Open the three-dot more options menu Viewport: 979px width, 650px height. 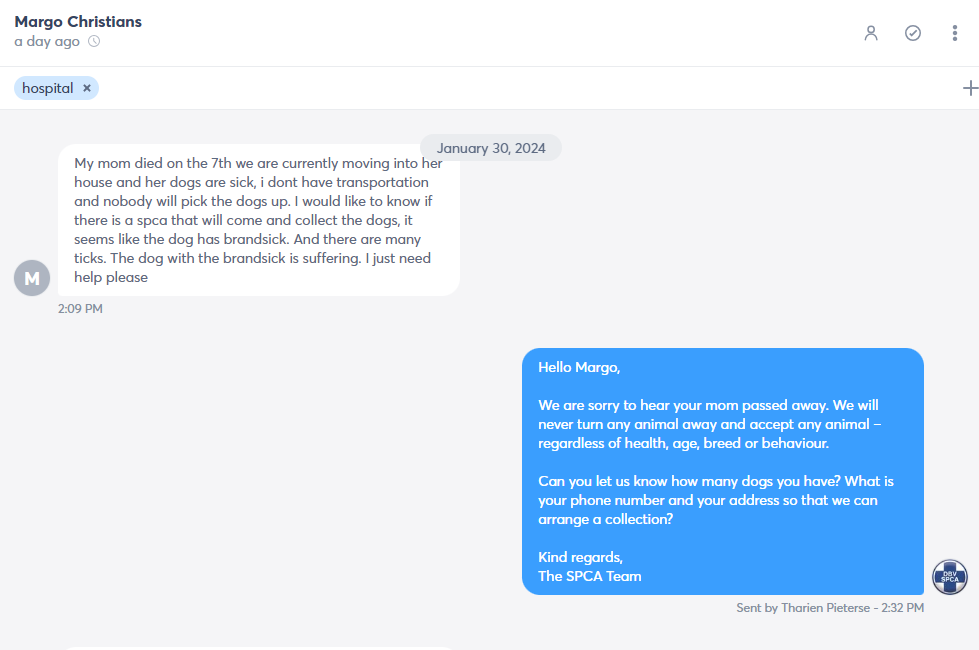[x=955, y=33]
